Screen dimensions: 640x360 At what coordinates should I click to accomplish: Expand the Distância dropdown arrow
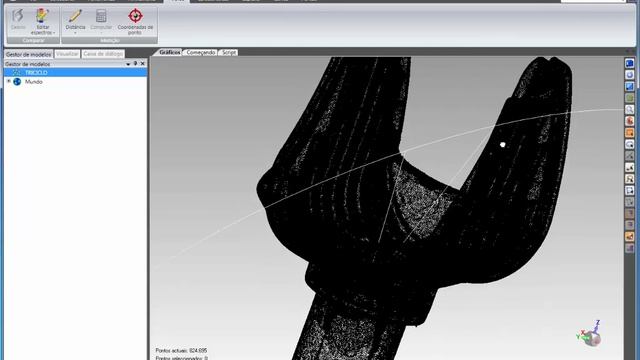coord(75,33)
